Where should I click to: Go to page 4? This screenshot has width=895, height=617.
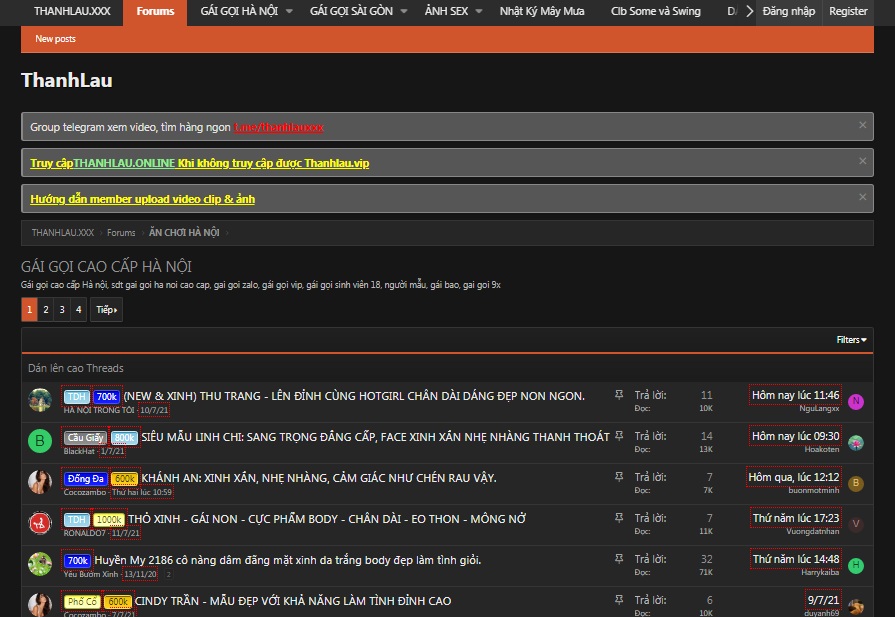79,309
